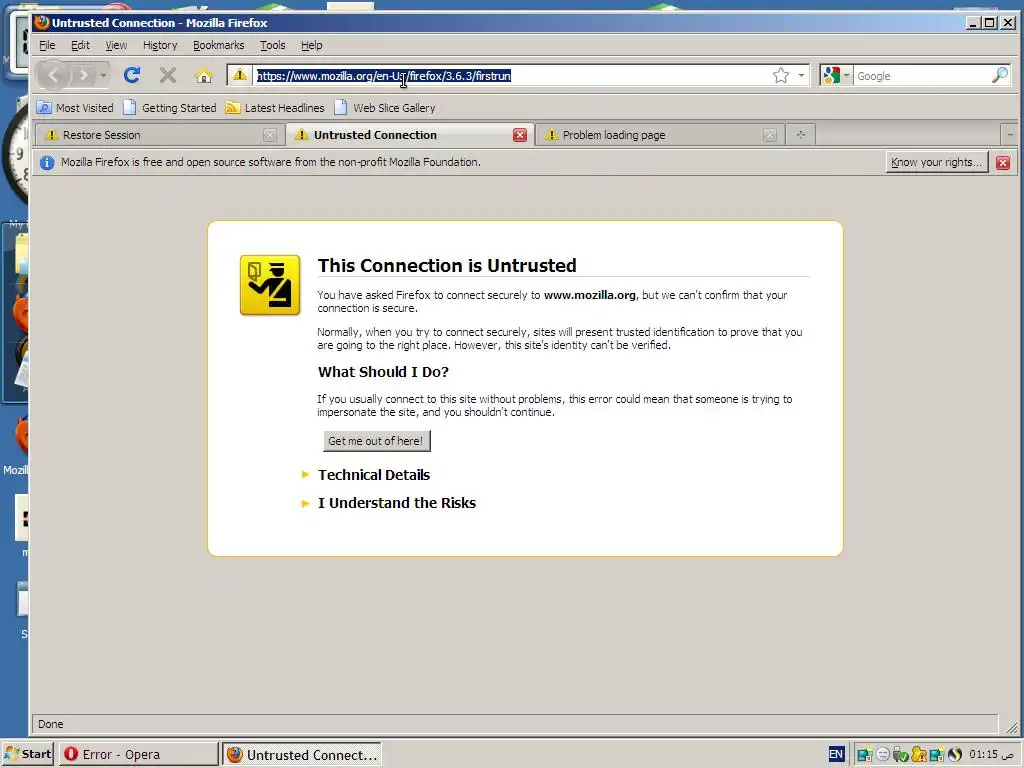
Task: Click the warning site identity icon in address bar
Action: click(240, 76)
